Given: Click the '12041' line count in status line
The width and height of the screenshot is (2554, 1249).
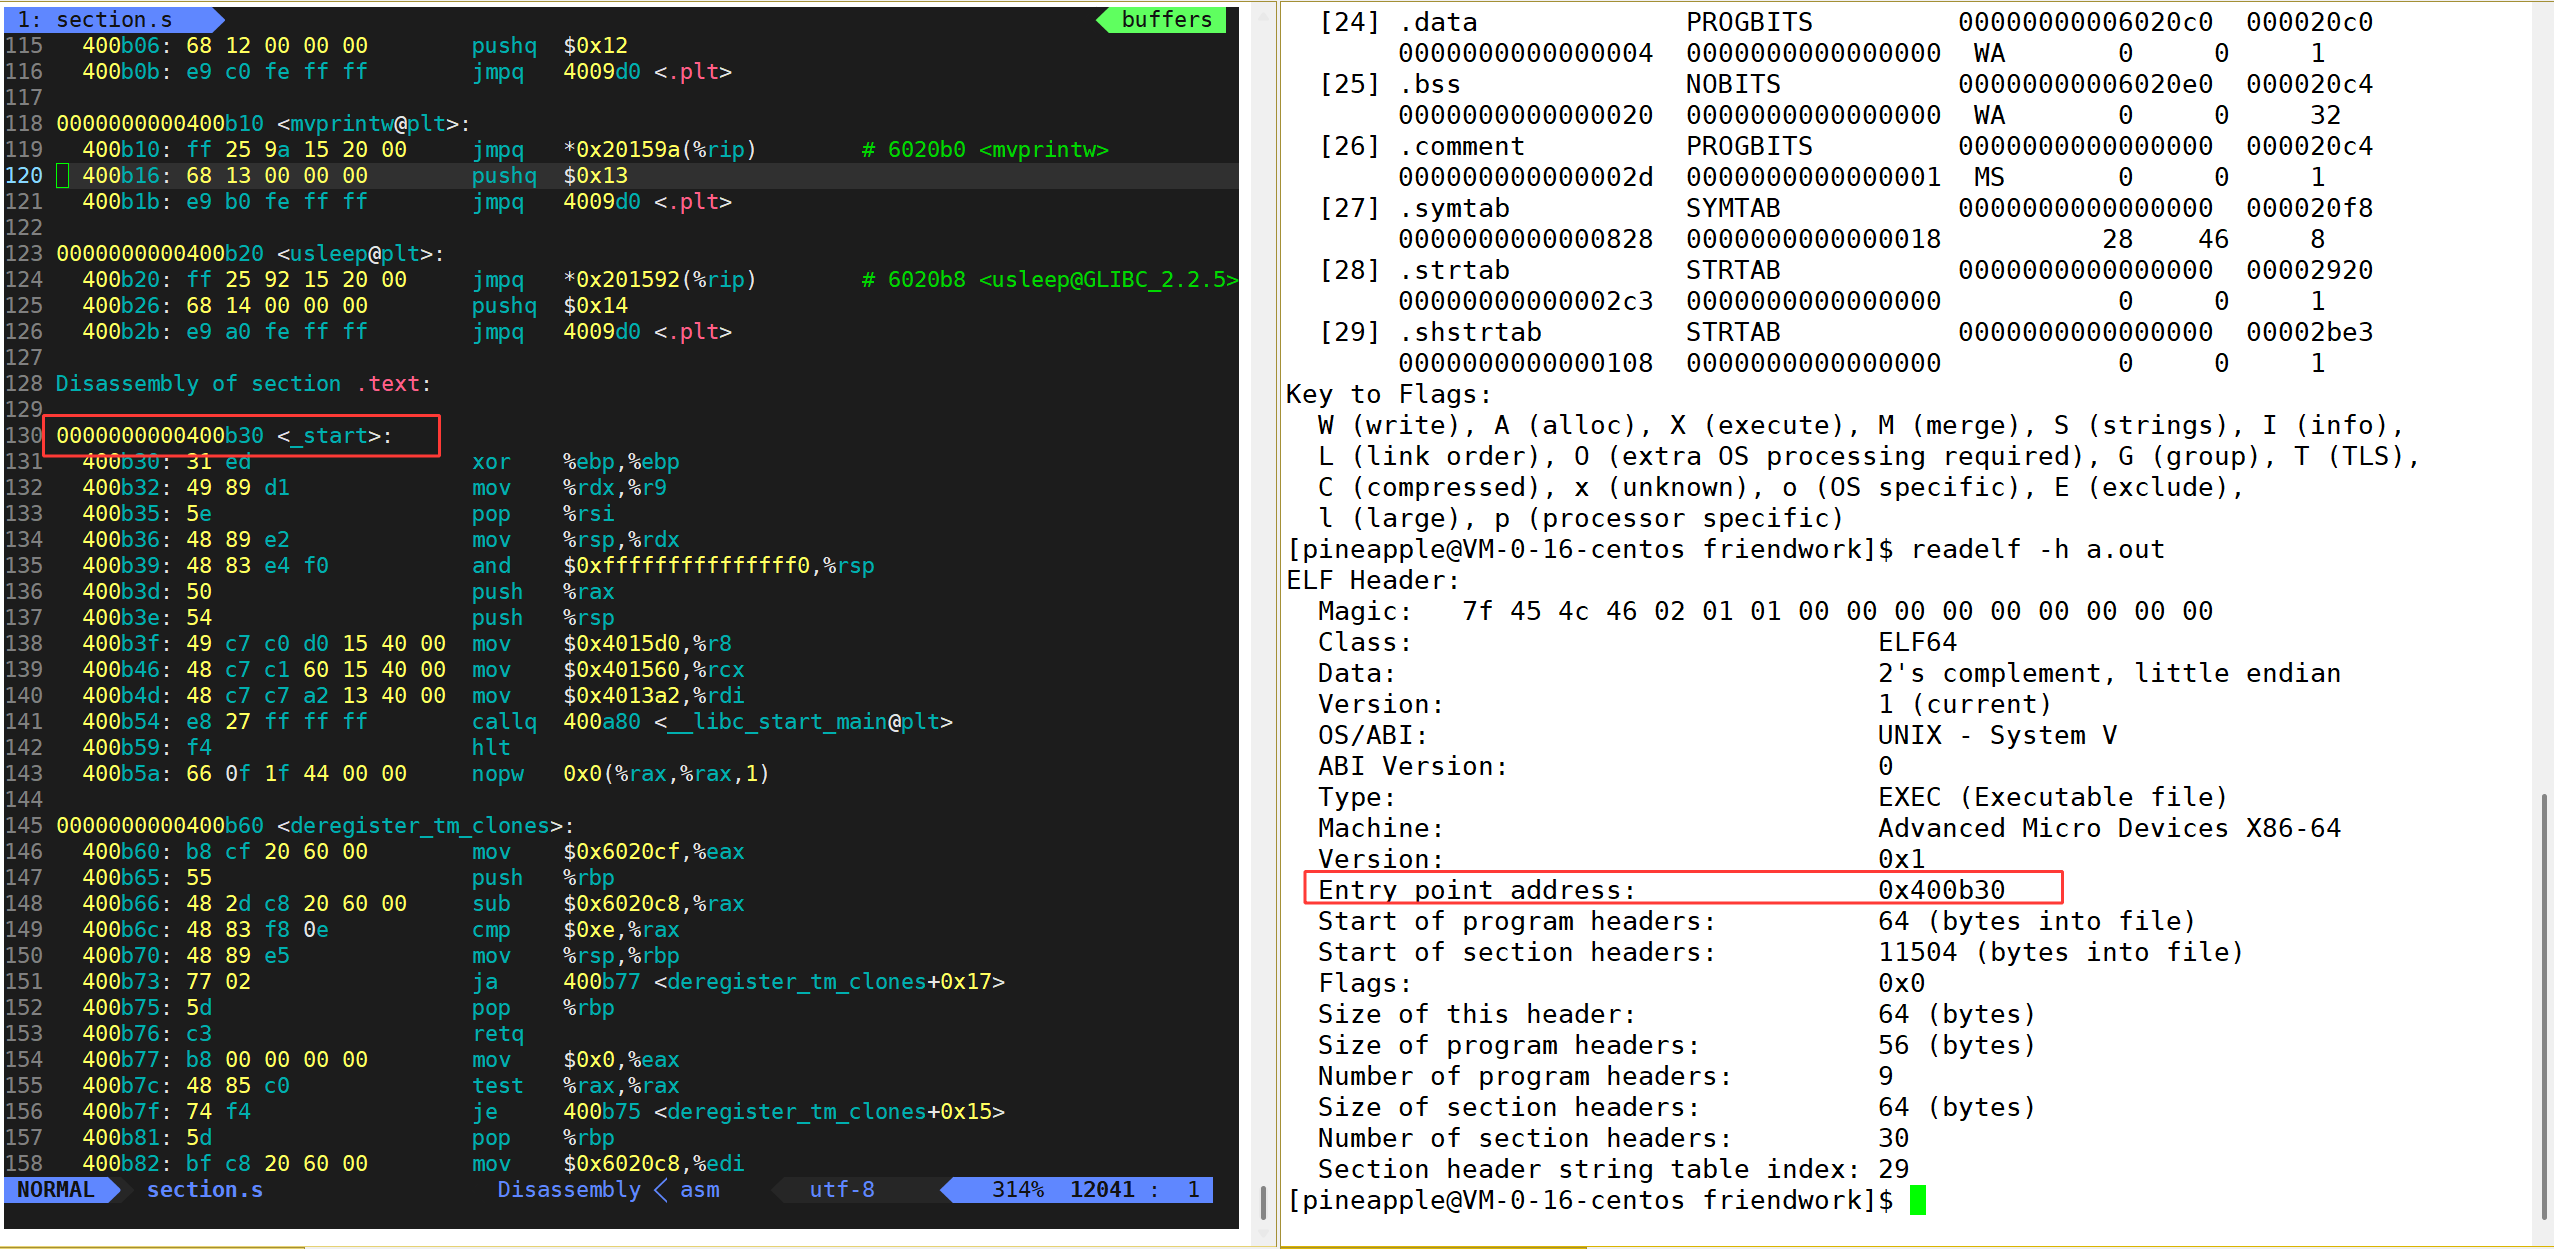Looking at the screenshot, I should coord(1102,1189).
